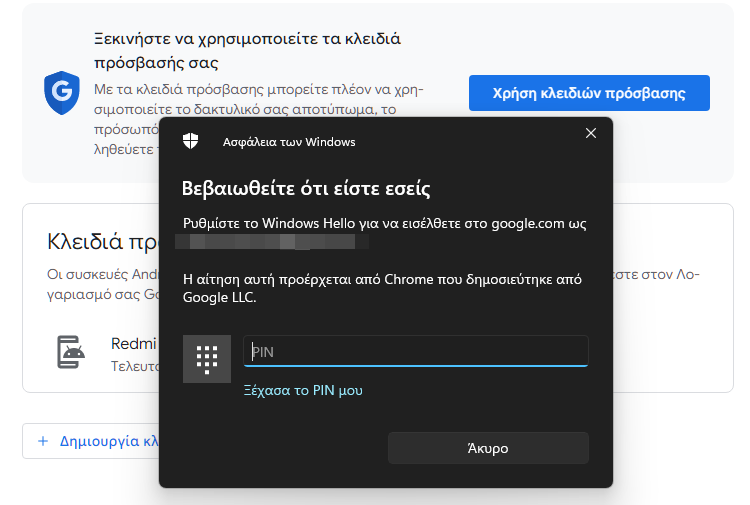Click 'Χρήση κλειδιών πρόσβασης' blue button
Image resolution: width=750 pixels, height=505 pixels.
point(589,93)
